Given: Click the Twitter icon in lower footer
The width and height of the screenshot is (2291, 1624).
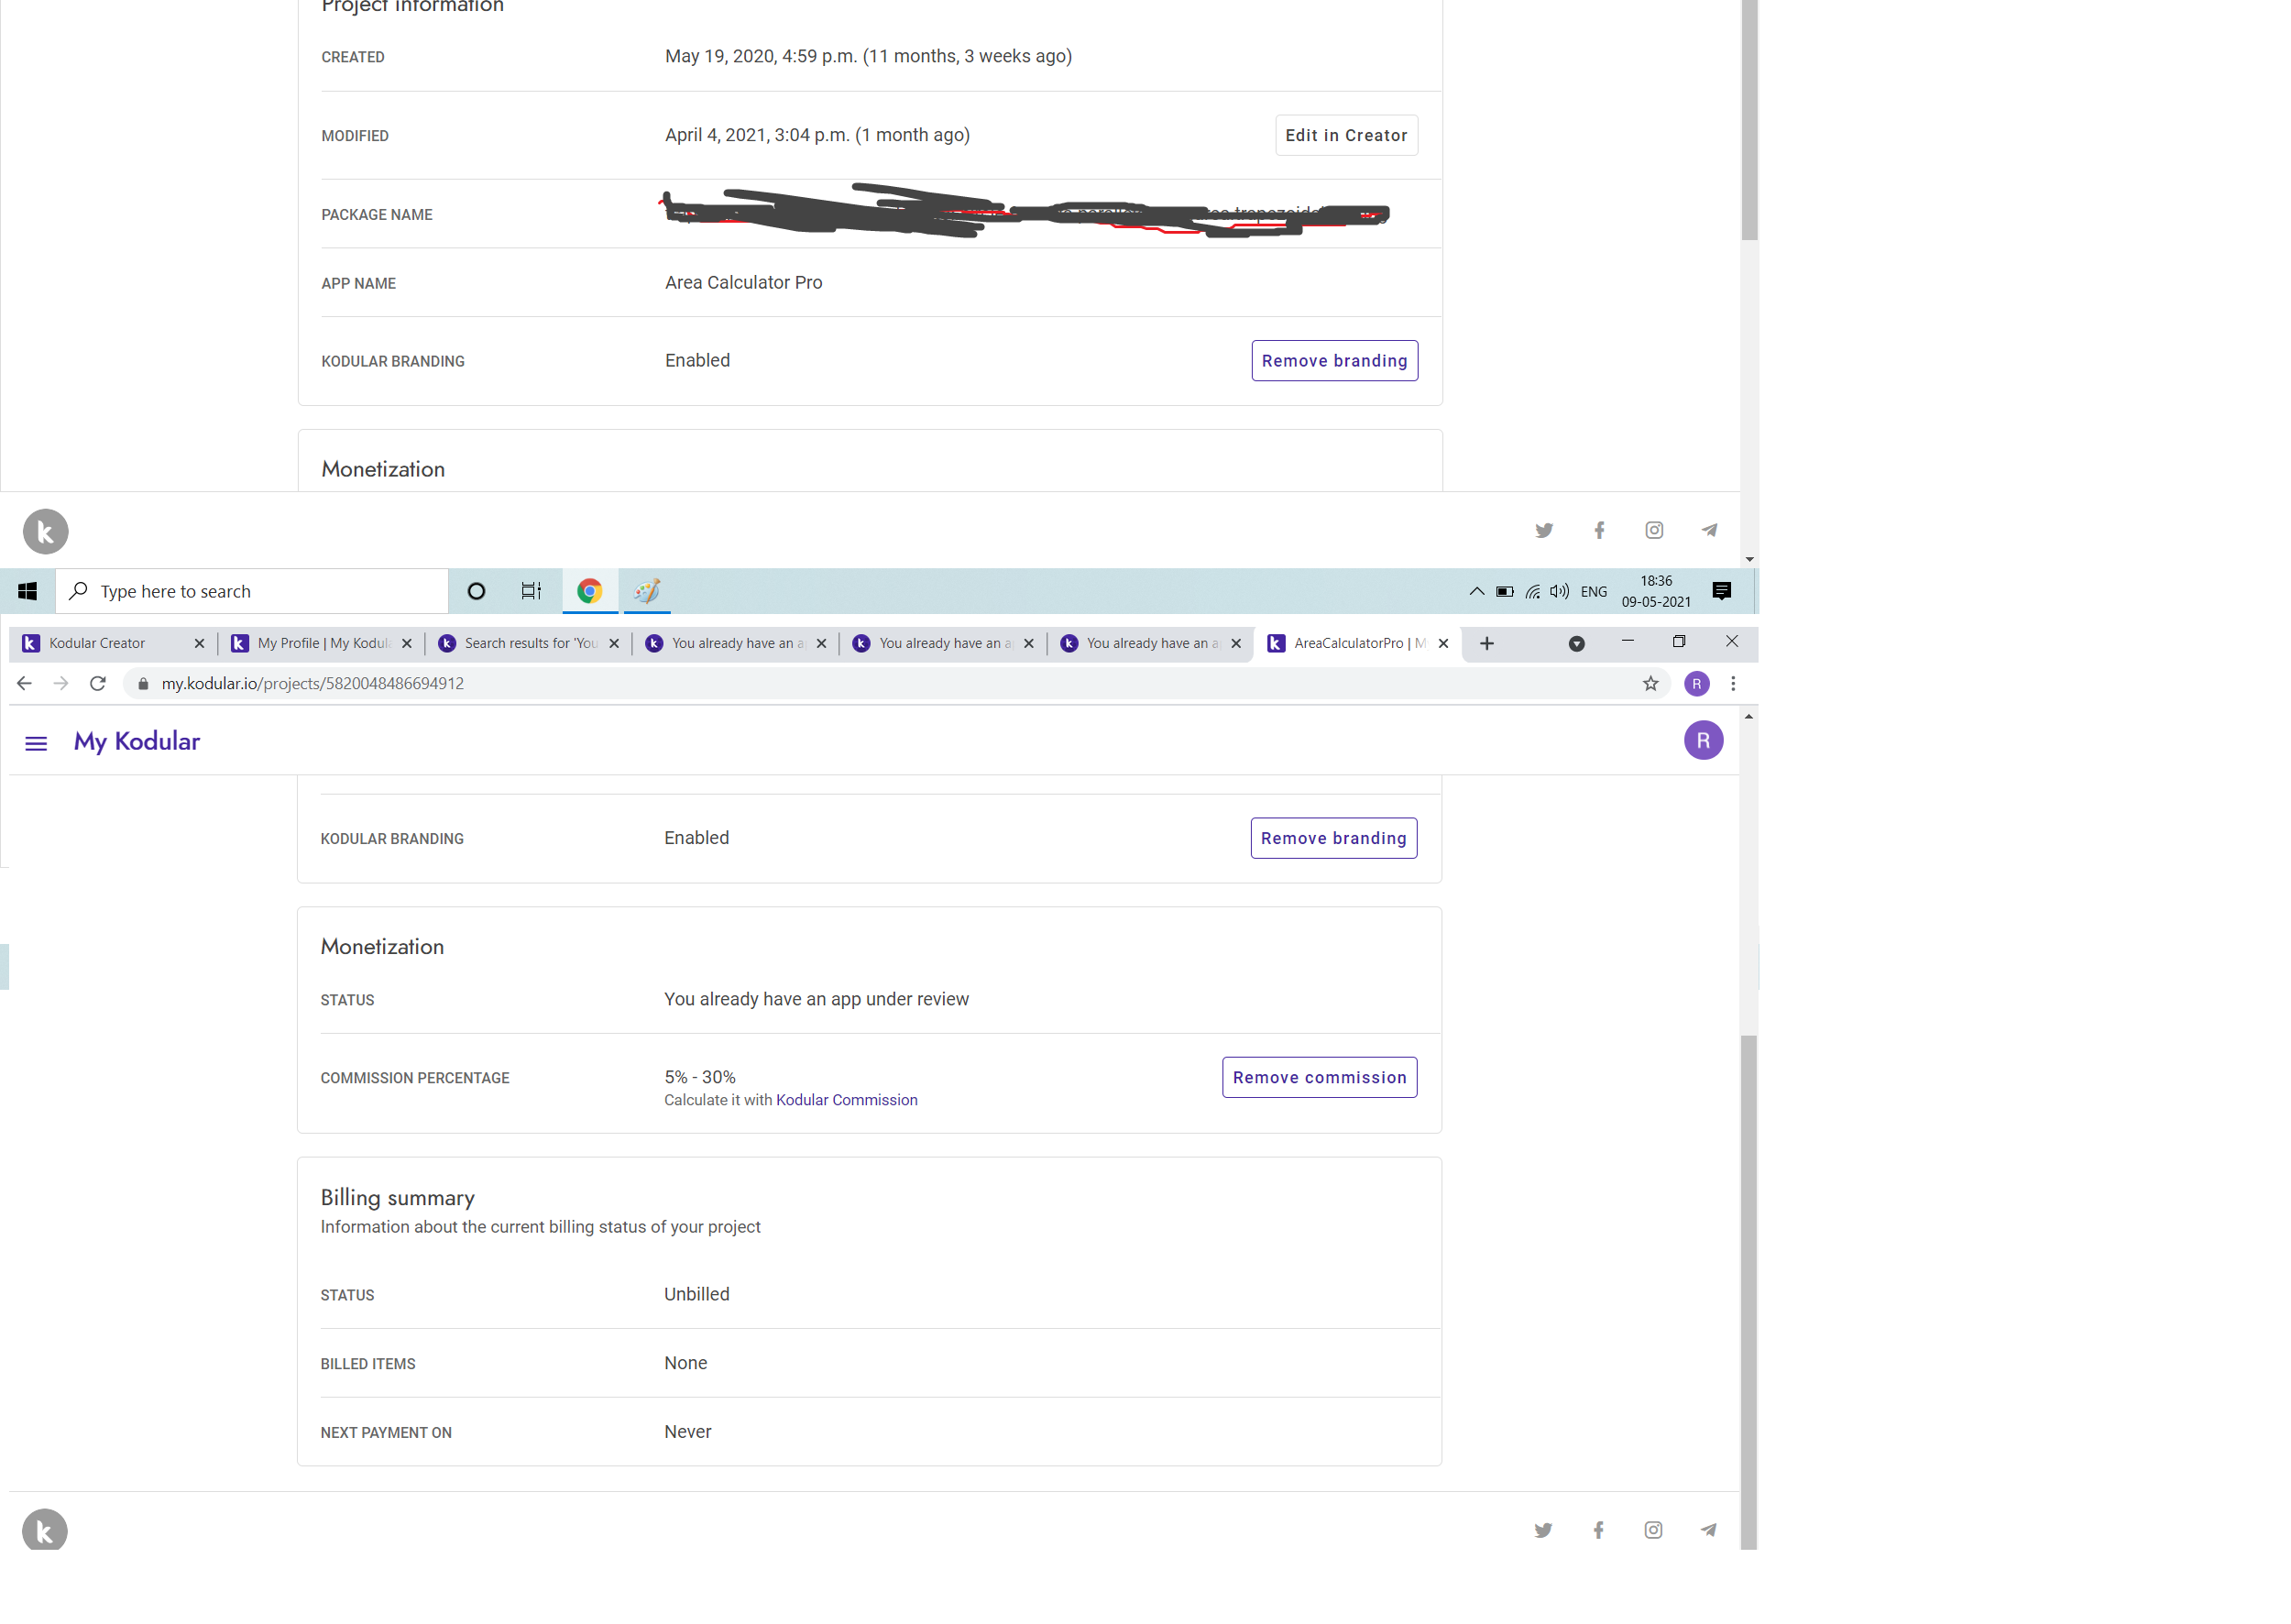Looking at the screenshot, I should click(1543, 1531).
